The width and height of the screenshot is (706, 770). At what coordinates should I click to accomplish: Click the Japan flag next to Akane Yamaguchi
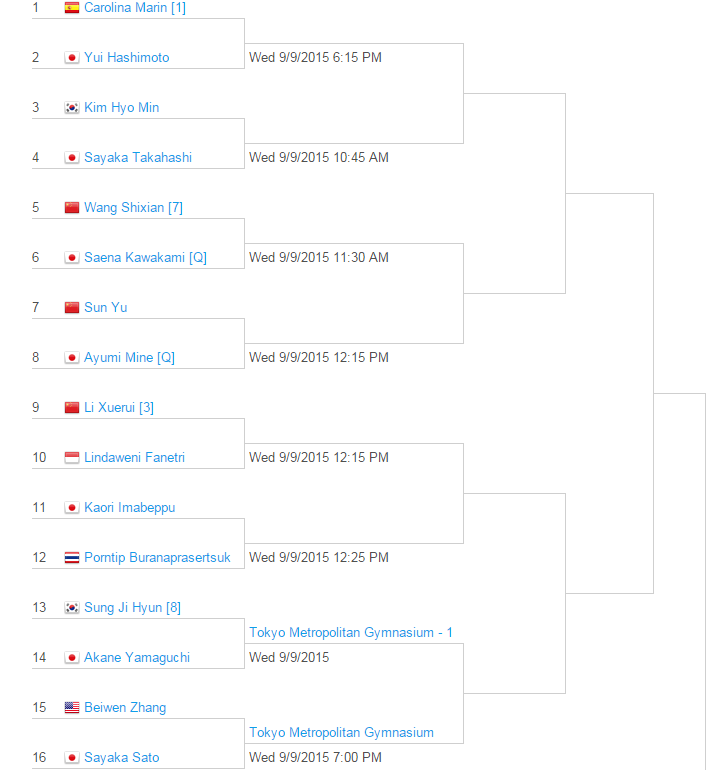click(71, 658)
